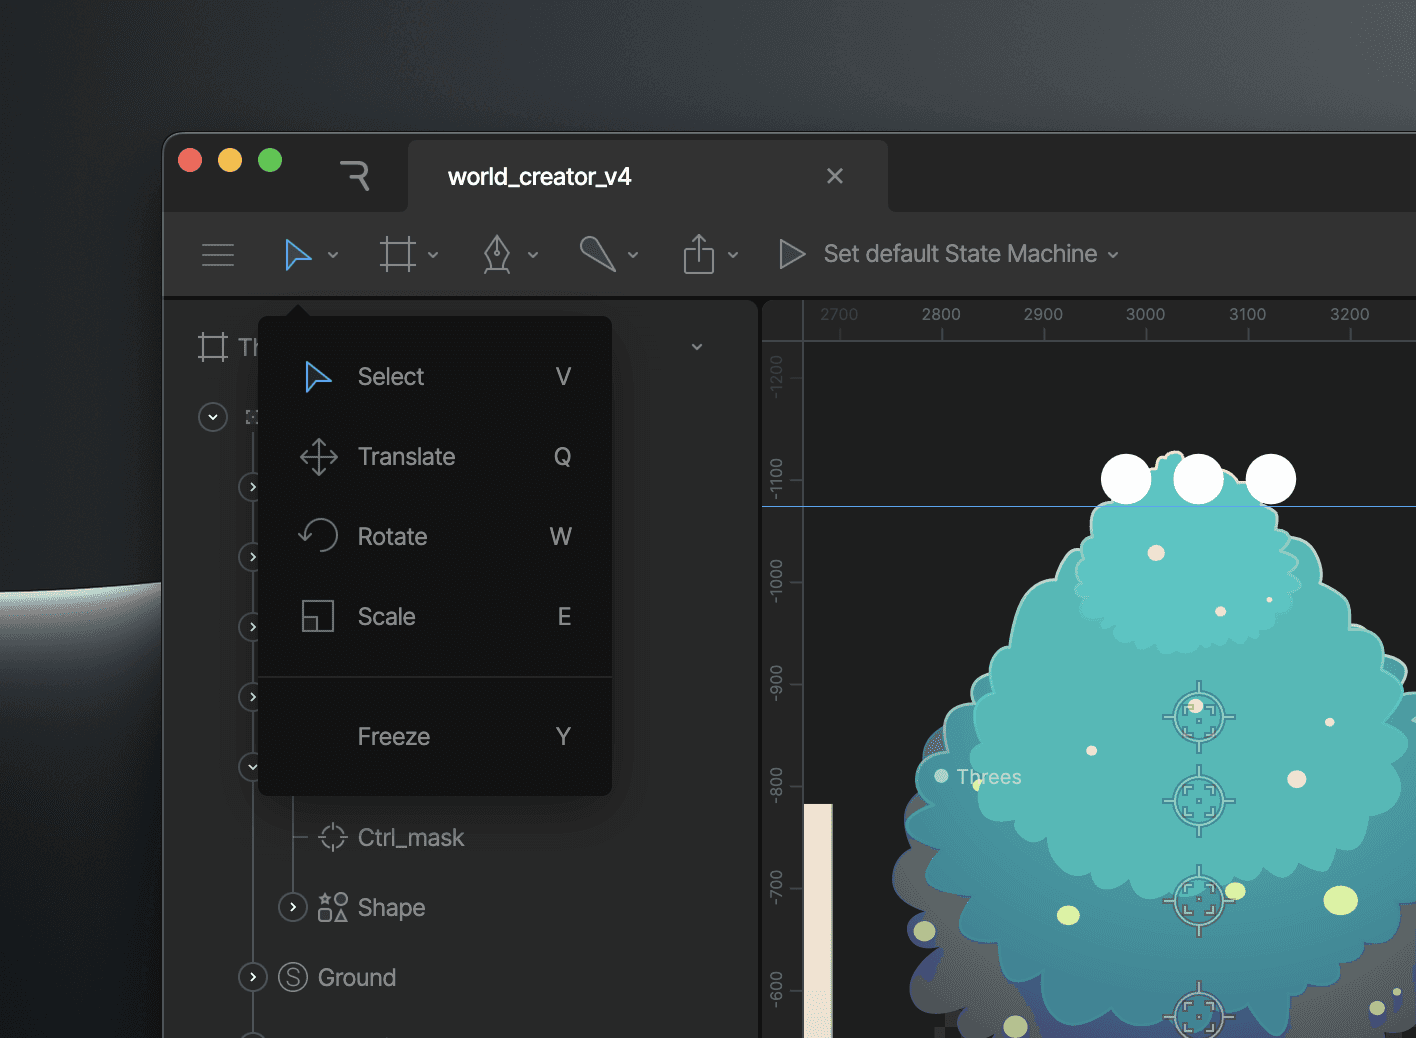Open Set default State Machine dropdown
Screen dimensions: 1416x1038
click(970, 254)
